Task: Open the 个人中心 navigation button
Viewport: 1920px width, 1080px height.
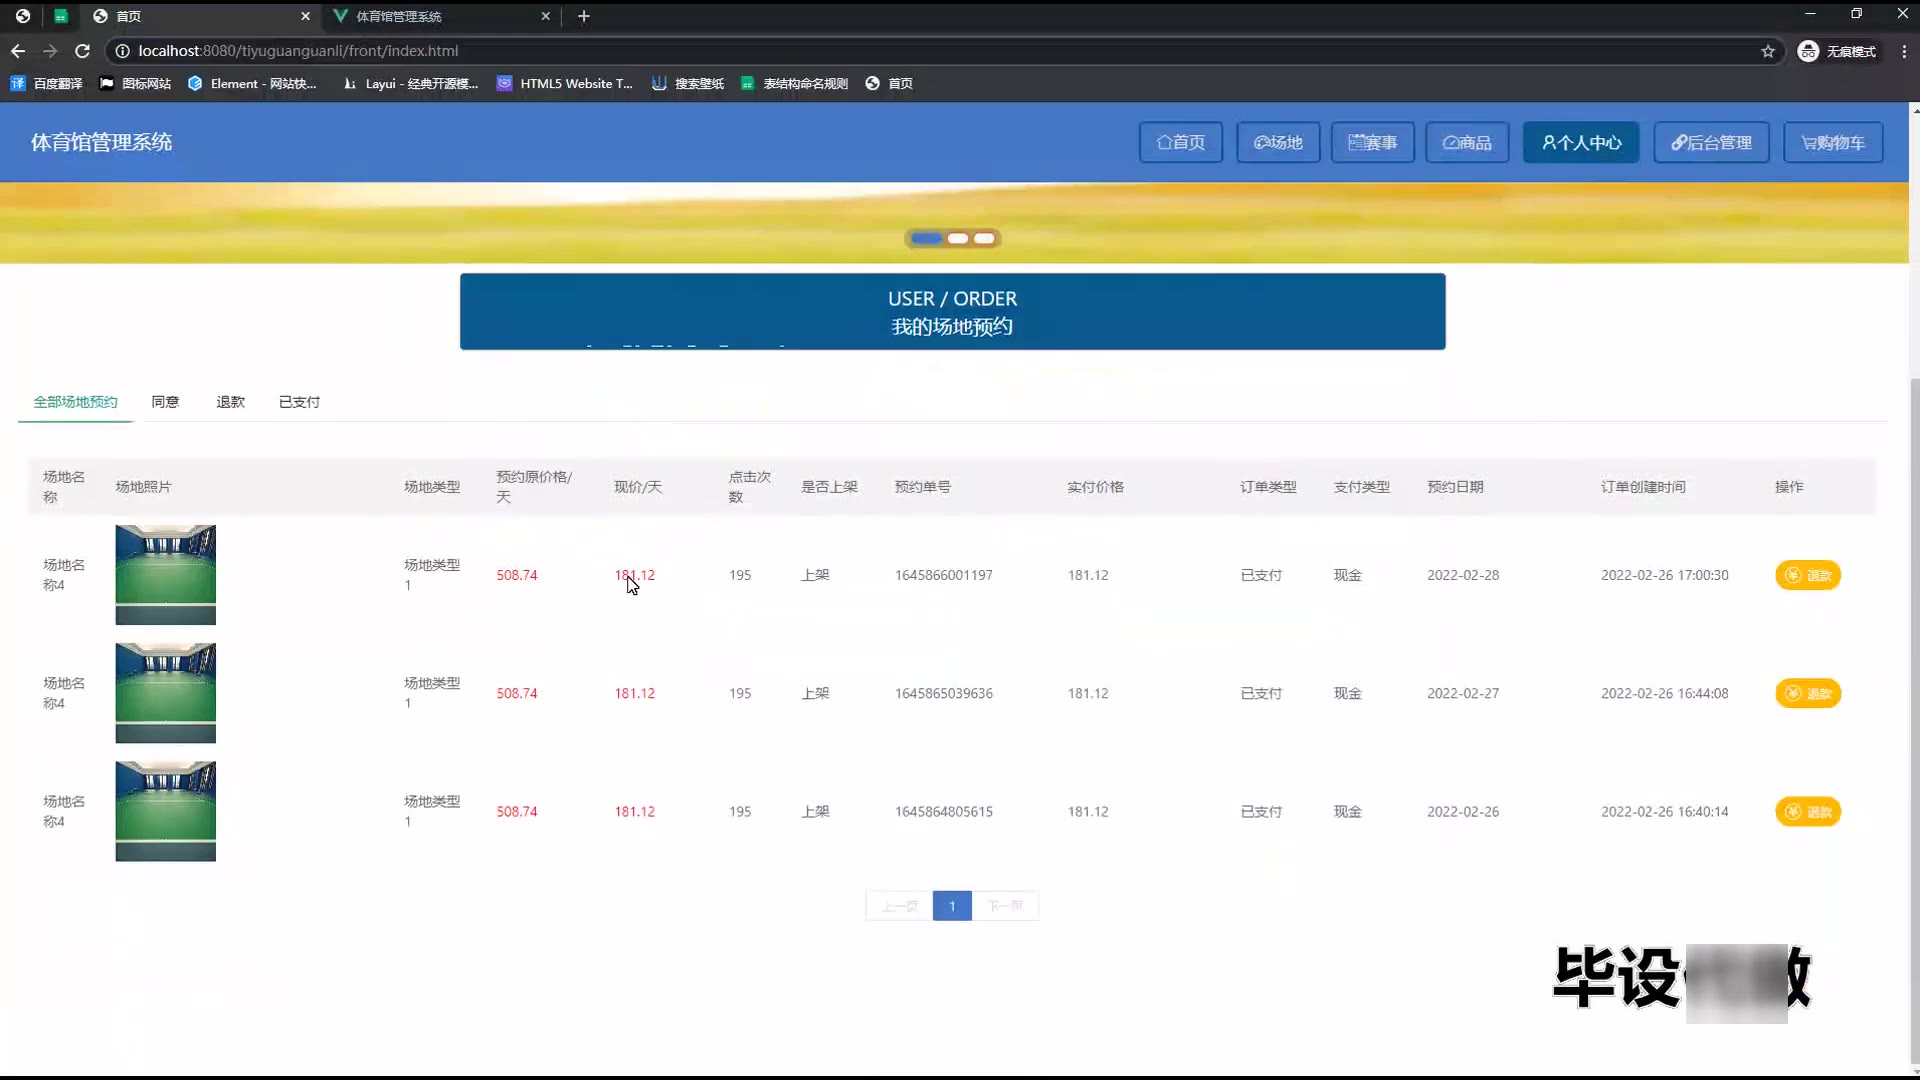Action: pyautogui.click(x=1581, y=143)
